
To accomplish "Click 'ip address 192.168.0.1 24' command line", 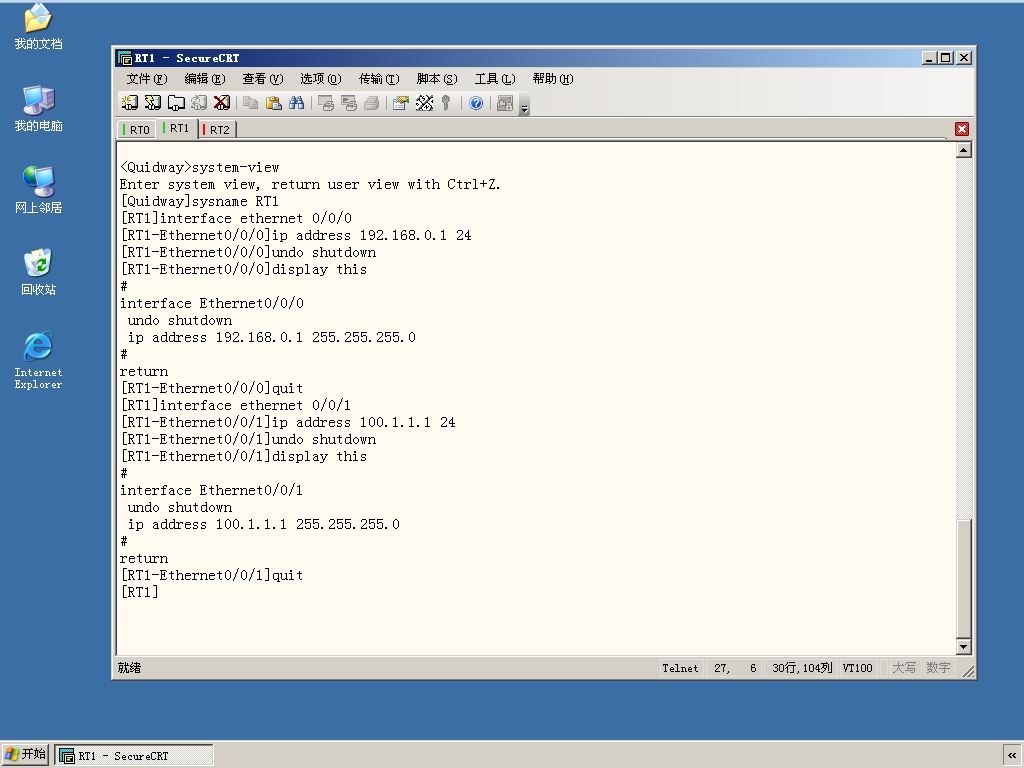I will (296, 236).
